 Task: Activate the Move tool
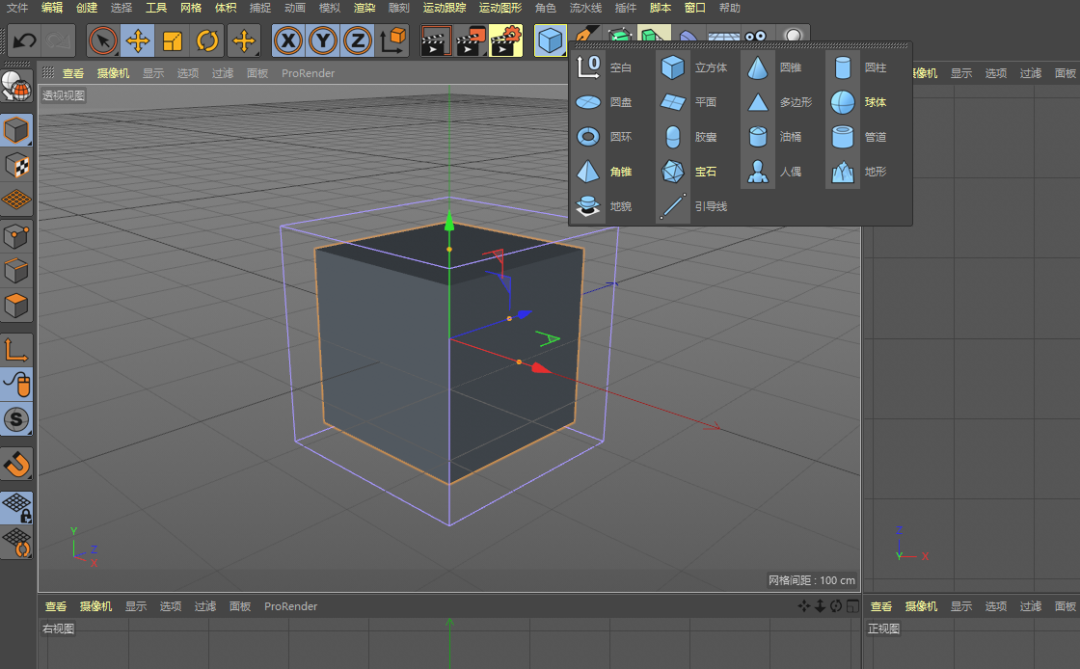[x=138, y=41]
